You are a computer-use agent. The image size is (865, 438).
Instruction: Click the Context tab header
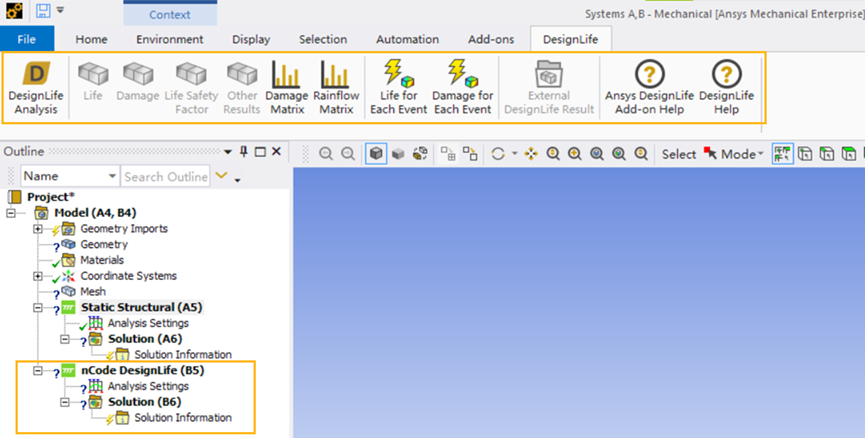pos(170,14)
